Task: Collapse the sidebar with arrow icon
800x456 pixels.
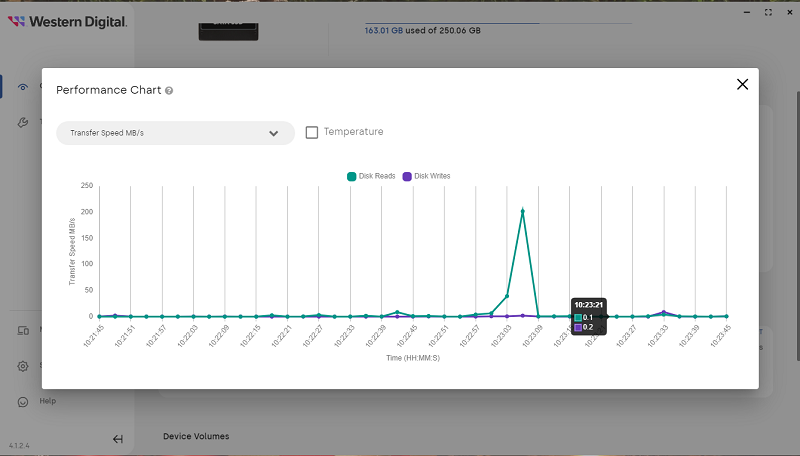Action: pos(118,439)
